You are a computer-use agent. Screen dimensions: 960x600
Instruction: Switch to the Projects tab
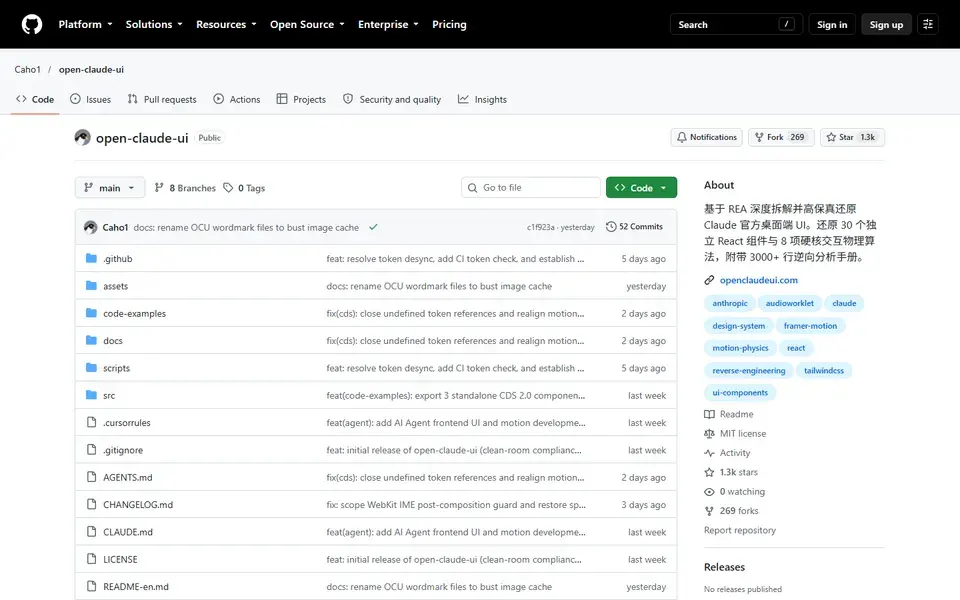301,99
